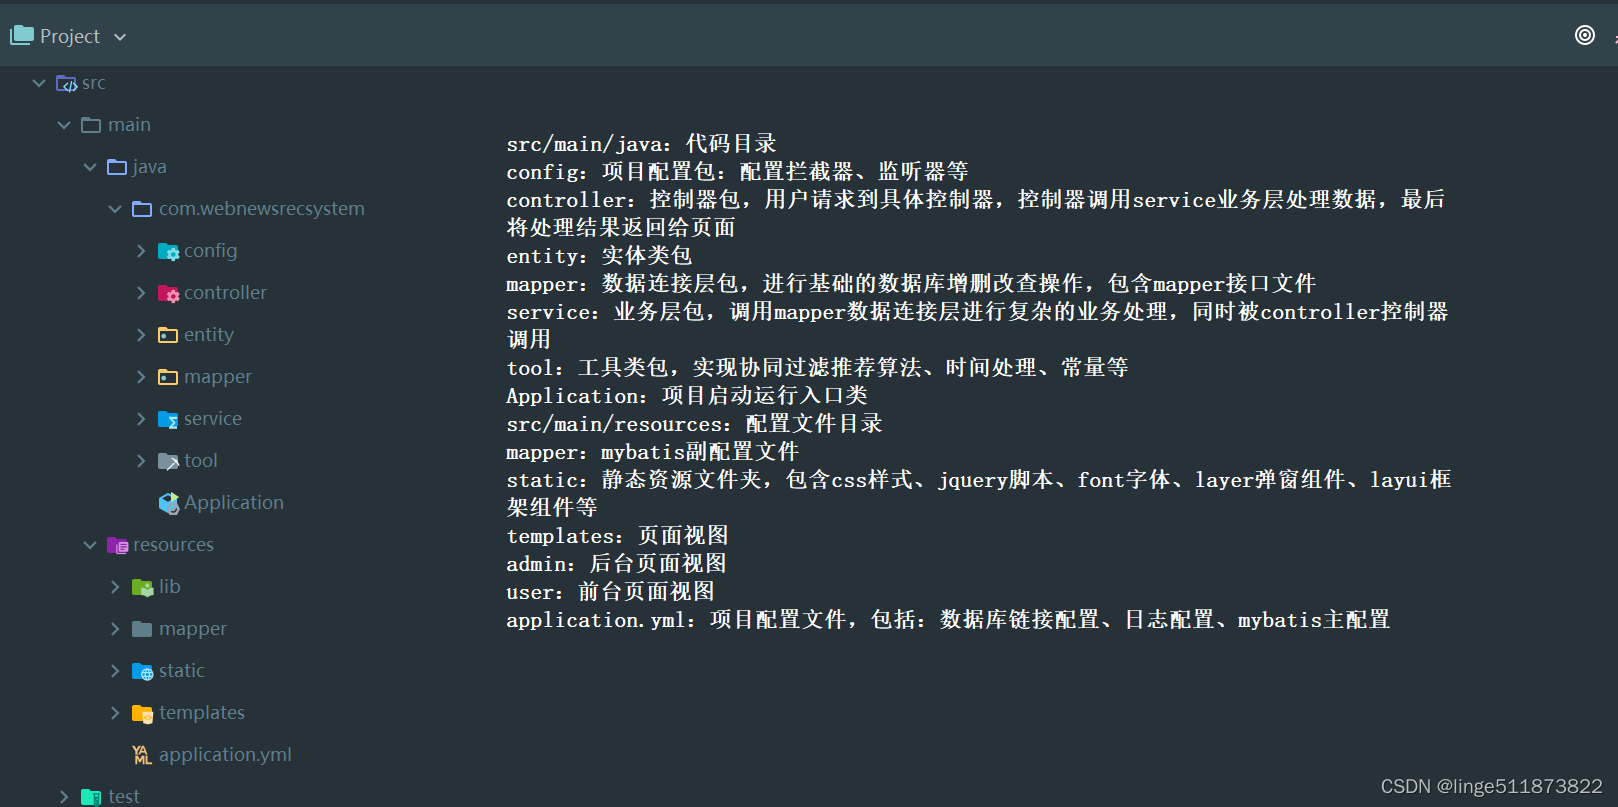The image size is (1618, 807).
Task: Click the java folder icon
Action: pos(117,167)
